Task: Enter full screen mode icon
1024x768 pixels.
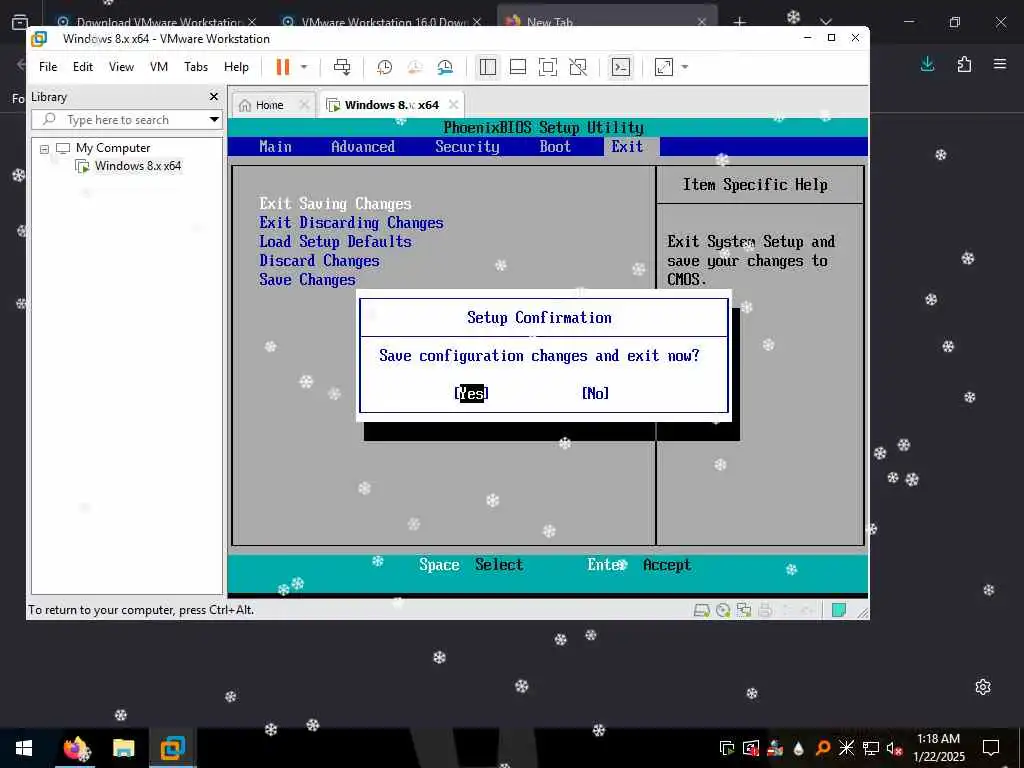Action: coord(548,67)
